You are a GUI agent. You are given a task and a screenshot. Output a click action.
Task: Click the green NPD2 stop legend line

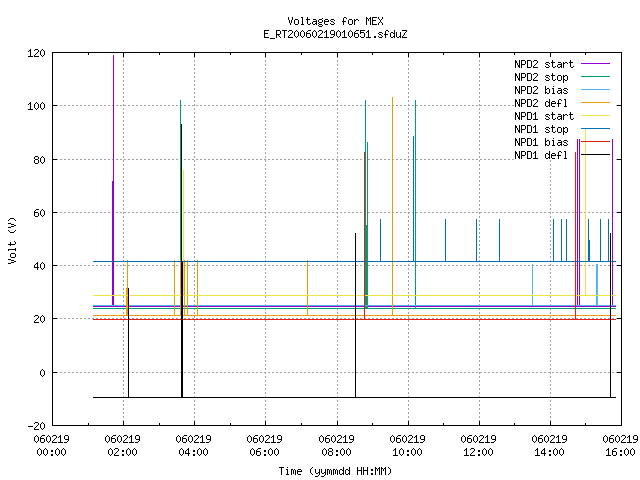coord(595,77)
